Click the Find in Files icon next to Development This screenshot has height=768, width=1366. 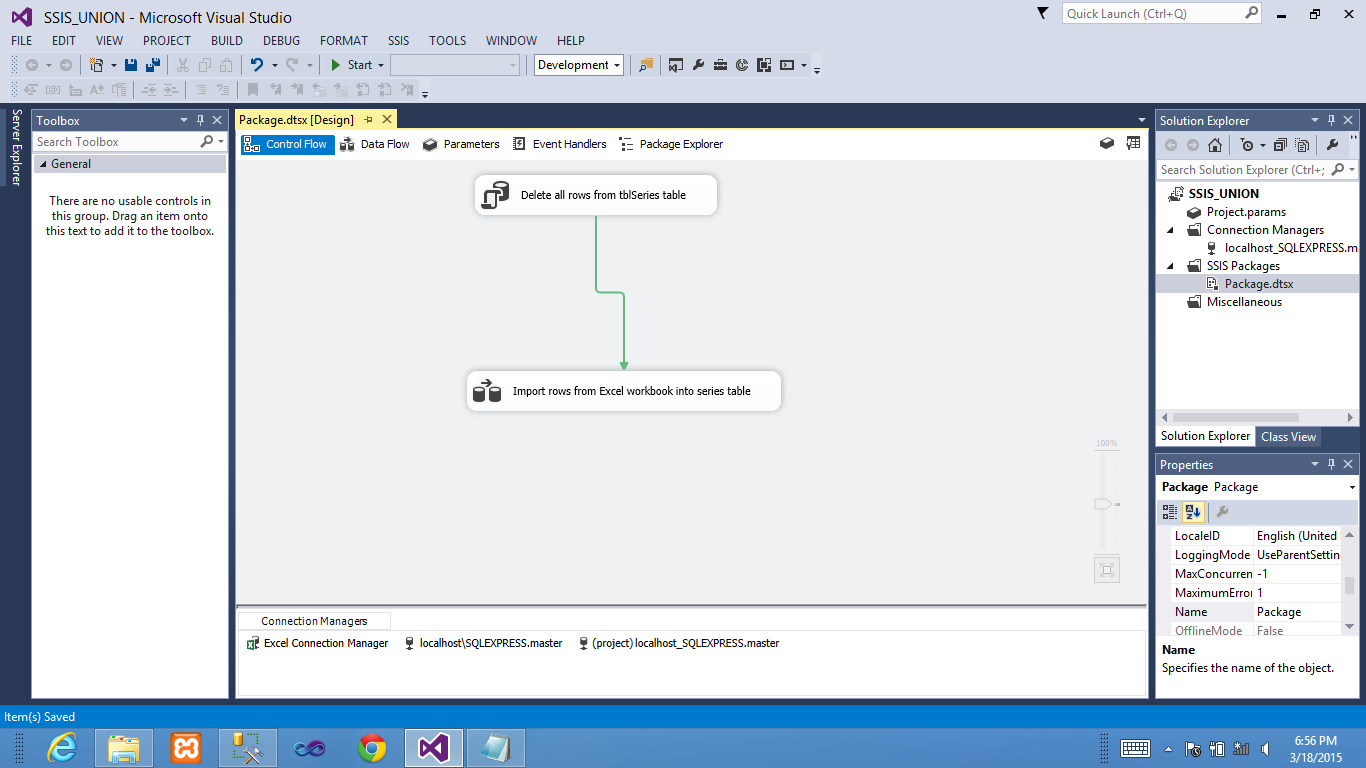click(646, 65)
